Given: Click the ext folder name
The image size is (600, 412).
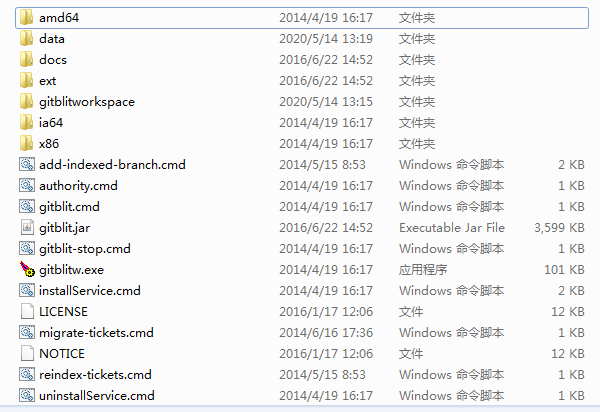Looking at the screenshot, I should (47, 81).
